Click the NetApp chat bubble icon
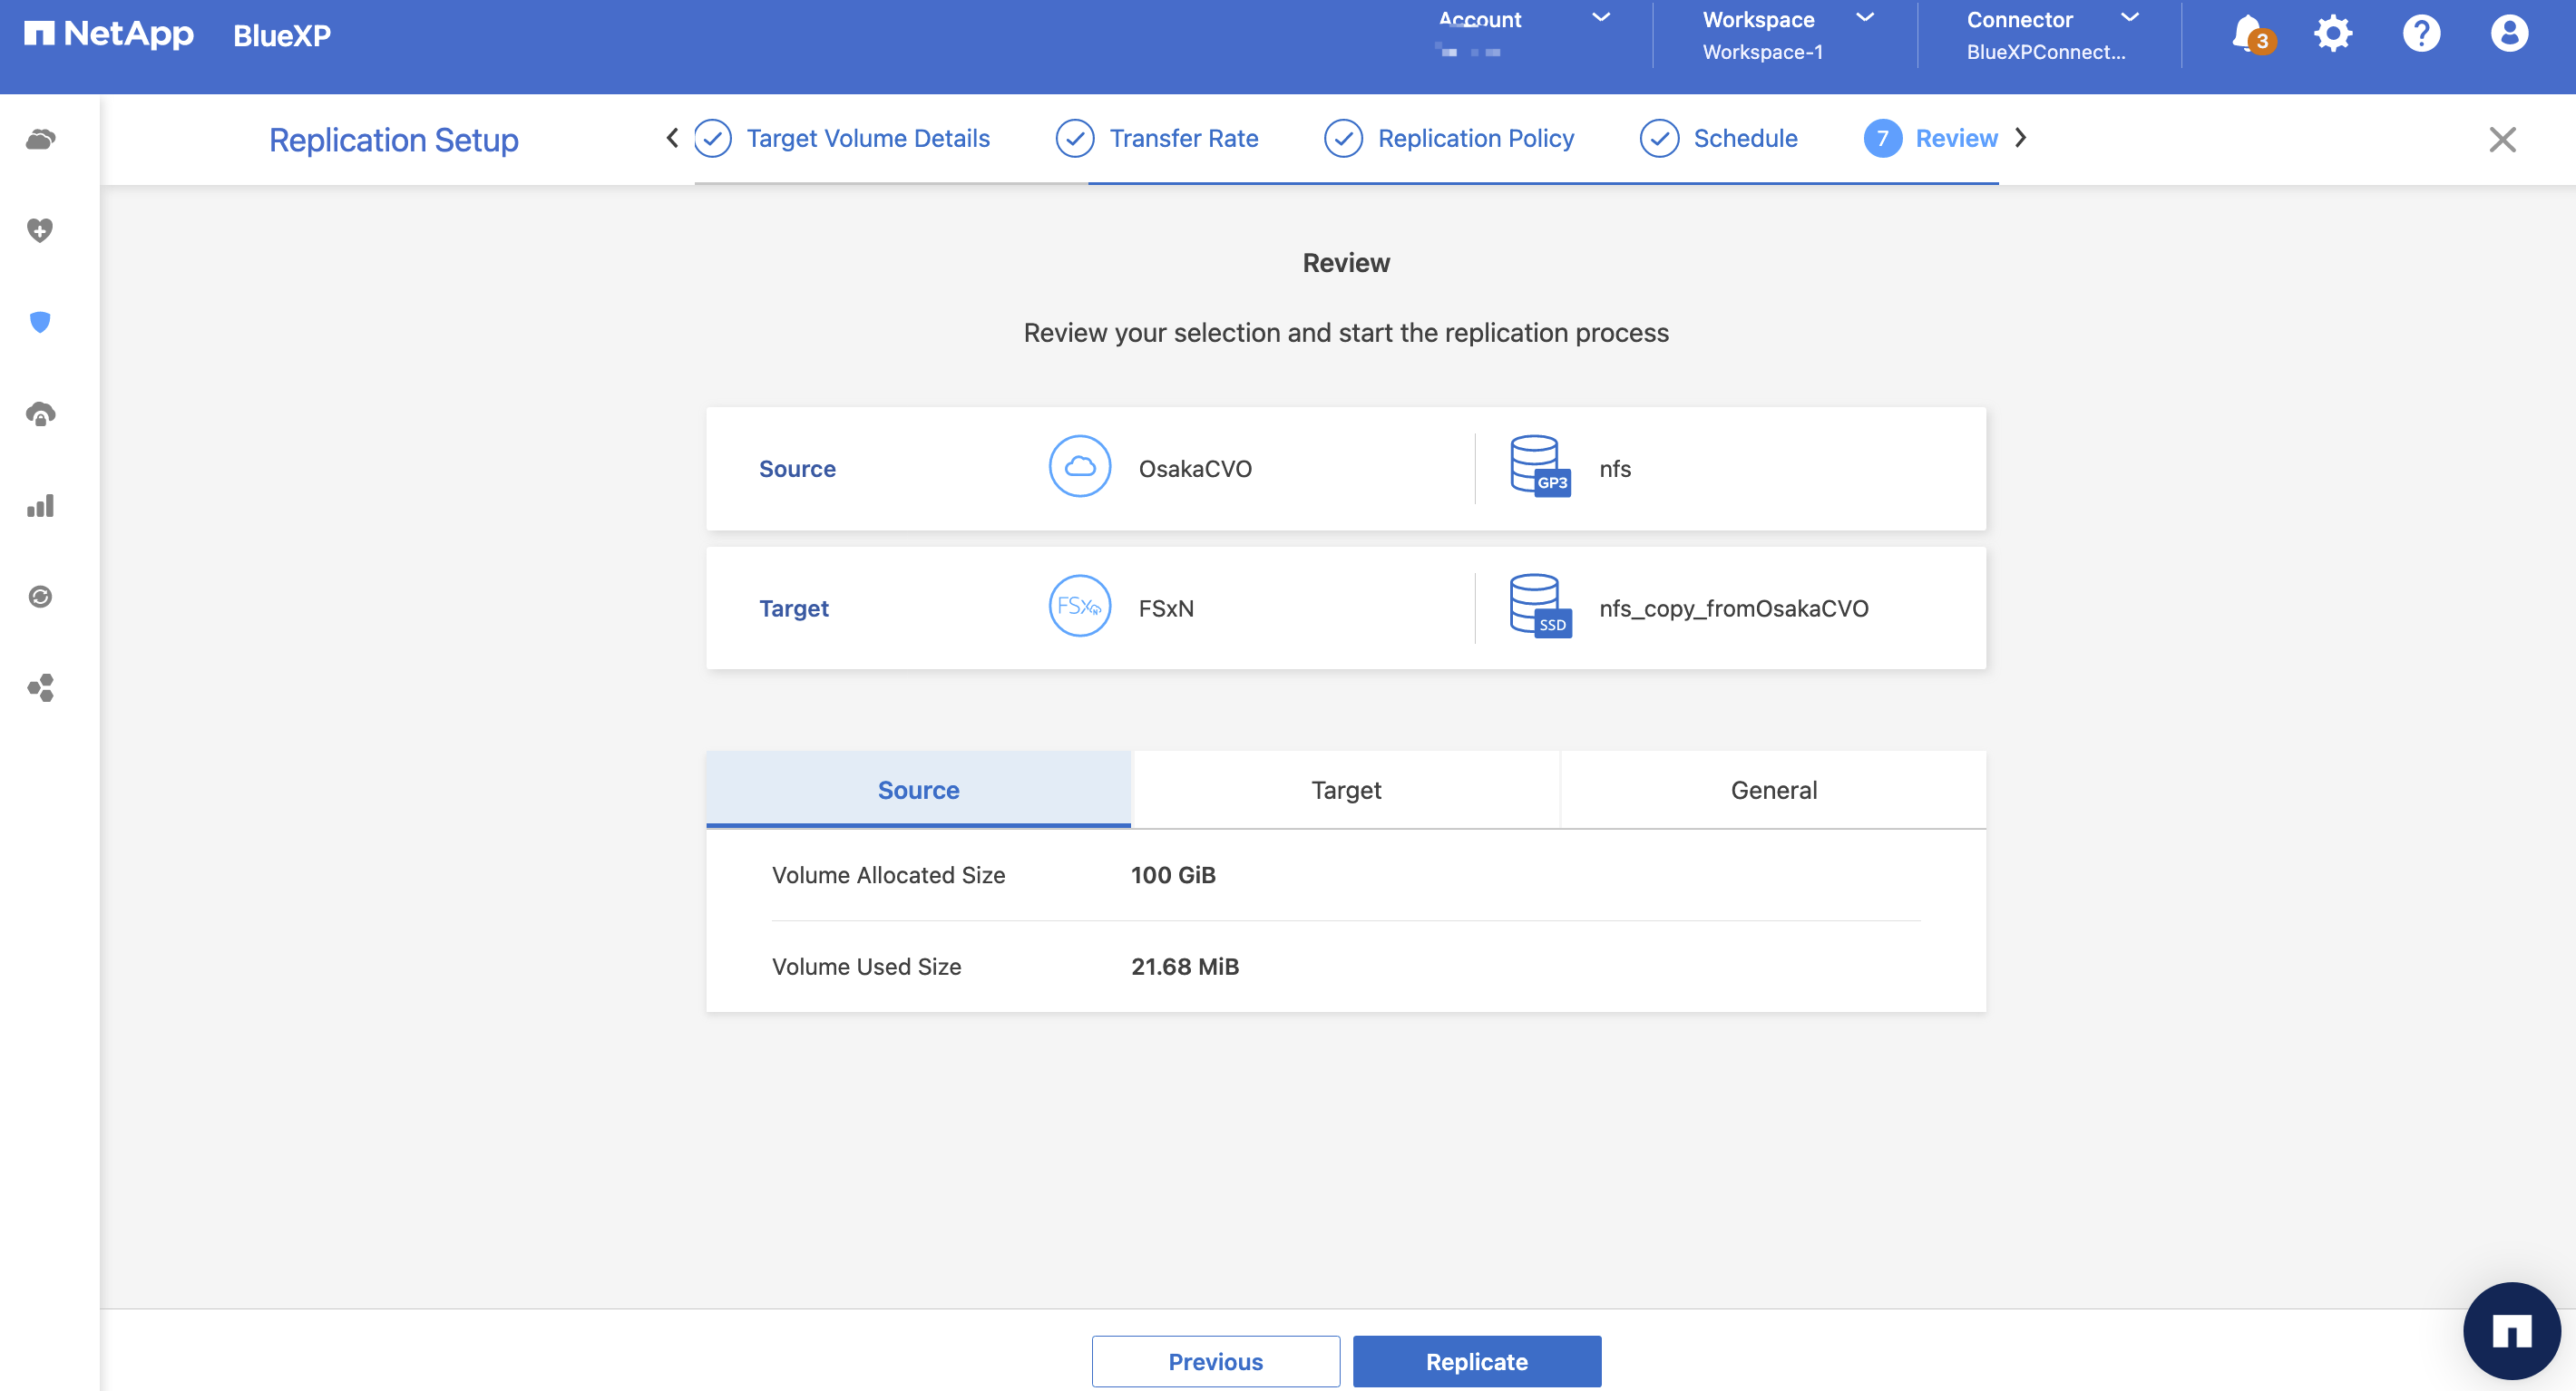The image size is (2576, 1391). 2511,1330
